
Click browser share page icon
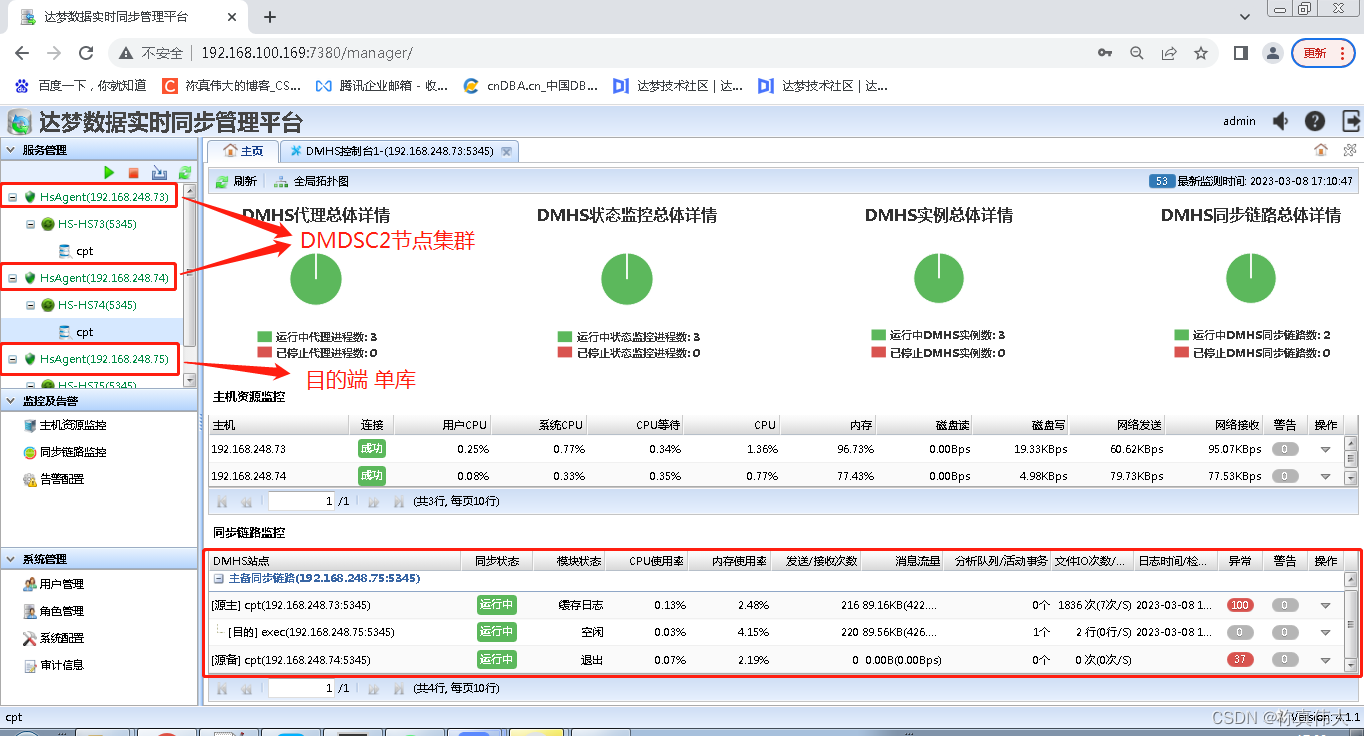tap(1169, 53)
